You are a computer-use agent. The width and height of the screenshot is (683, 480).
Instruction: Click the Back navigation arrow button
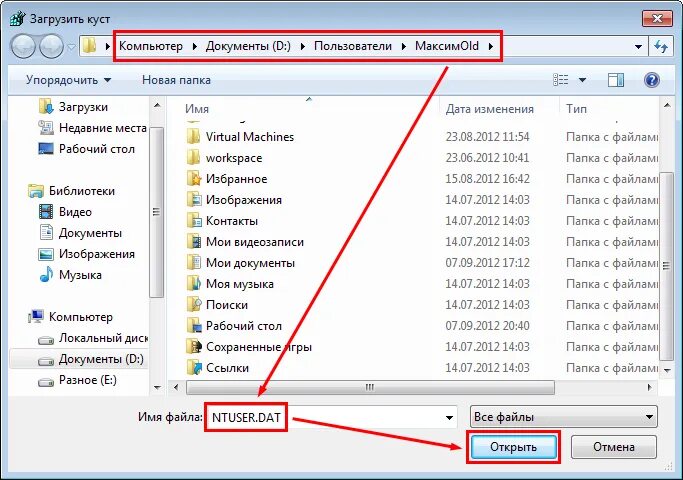point(23,46)
